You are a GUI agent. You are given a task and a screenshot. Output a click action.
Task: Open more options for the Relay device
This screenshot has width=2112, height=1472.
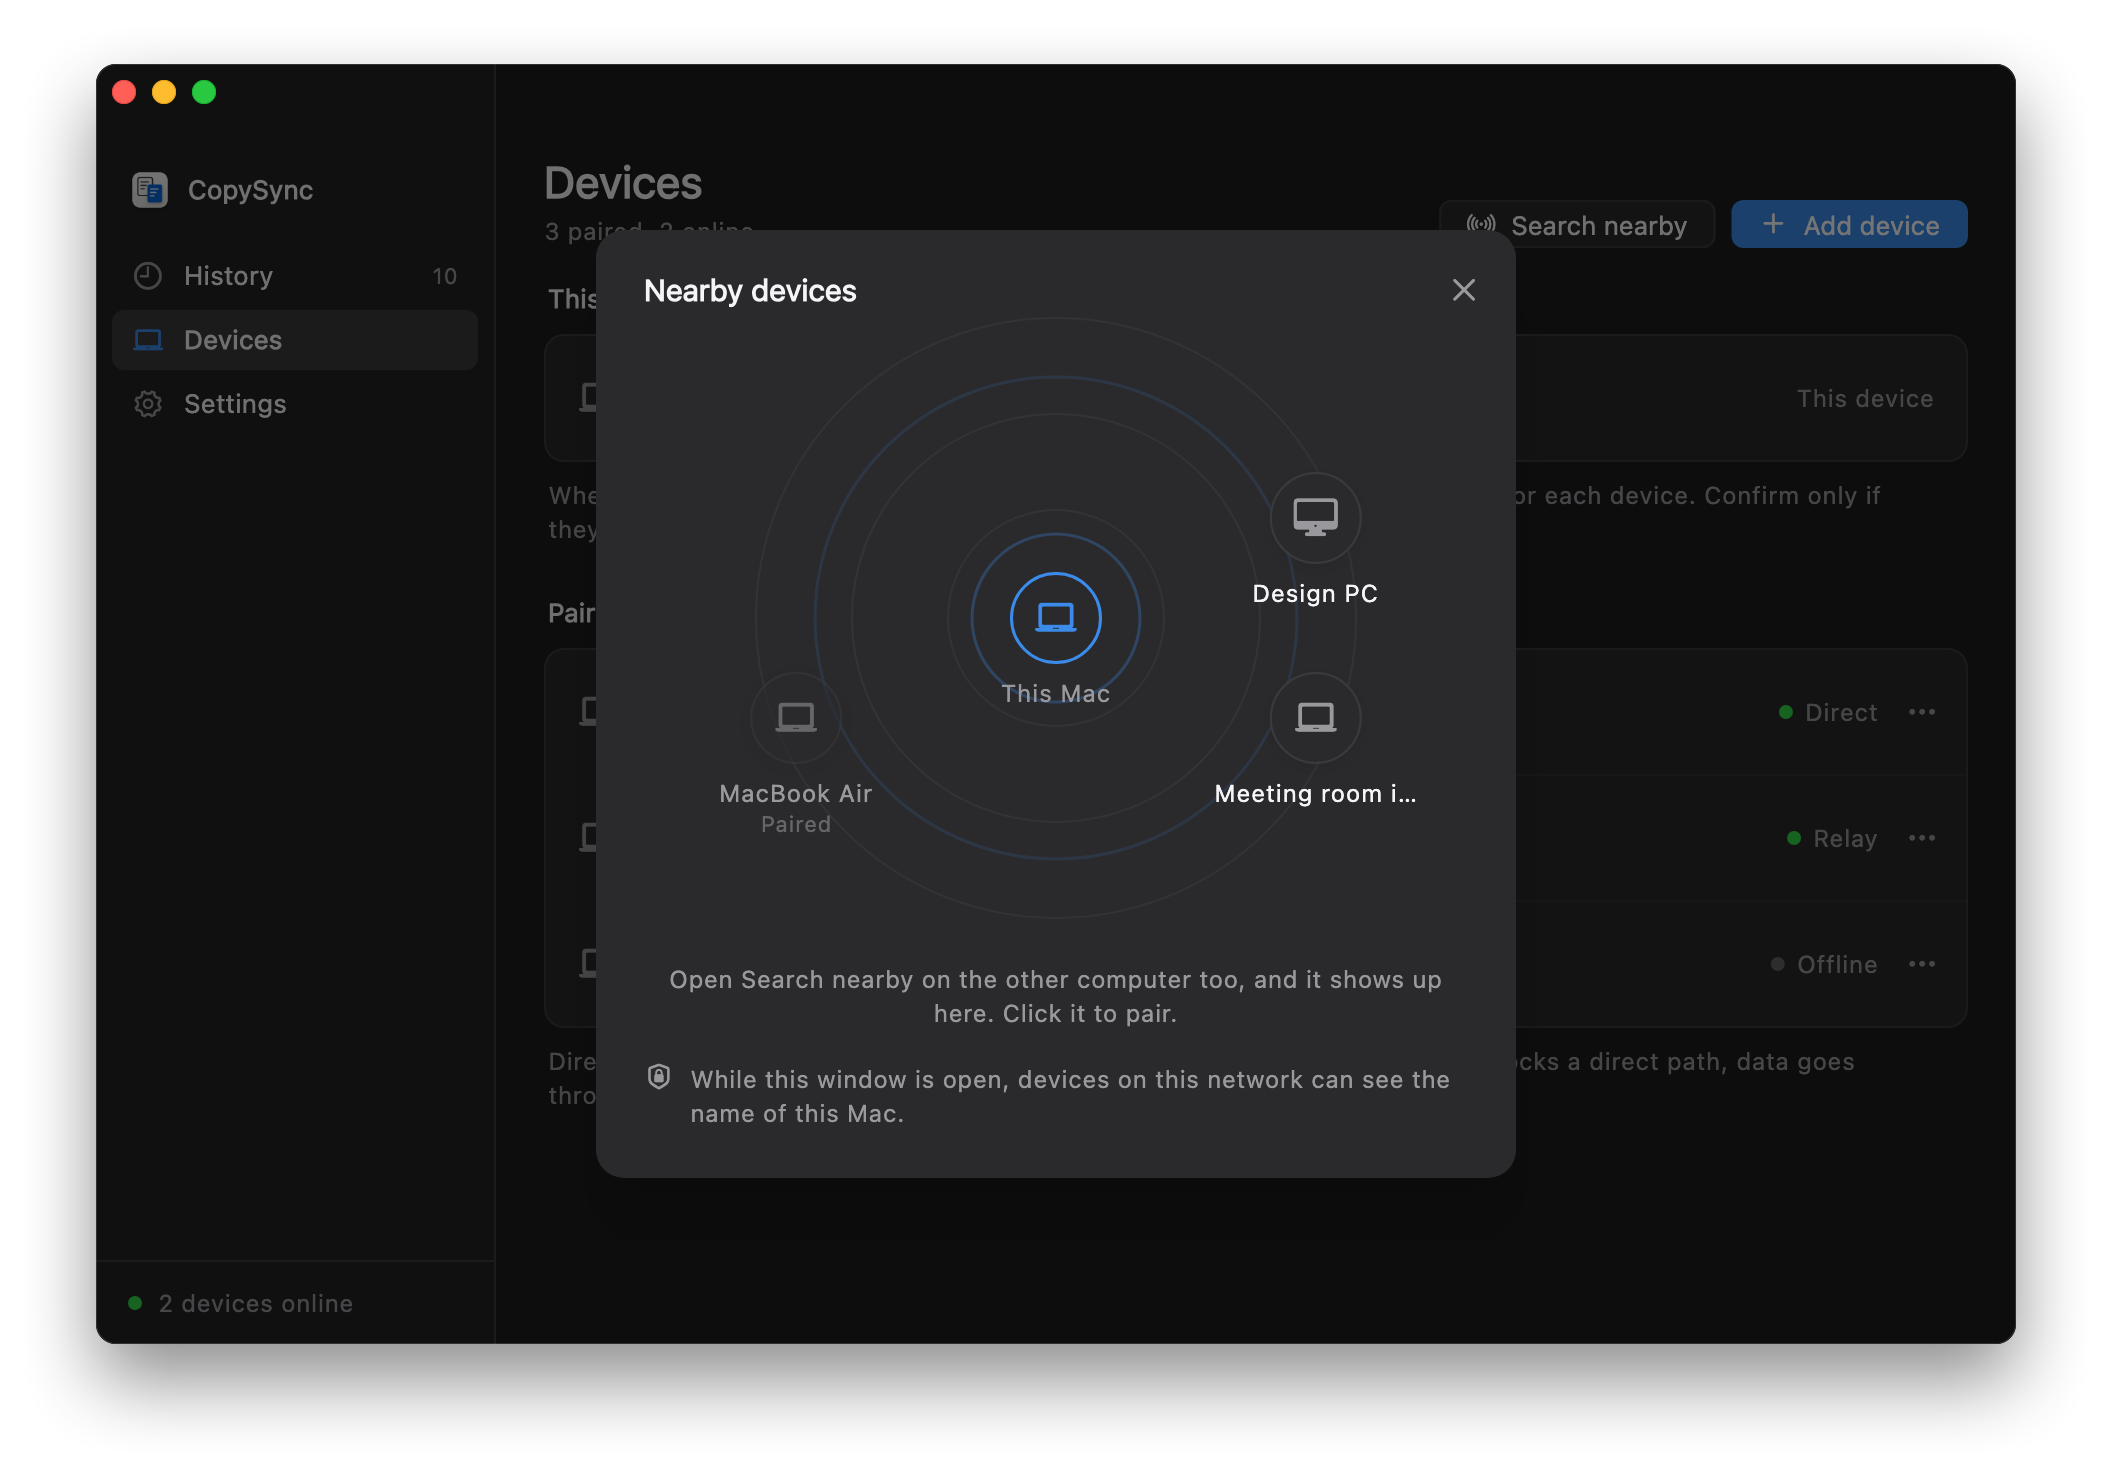click(1921, 838)
